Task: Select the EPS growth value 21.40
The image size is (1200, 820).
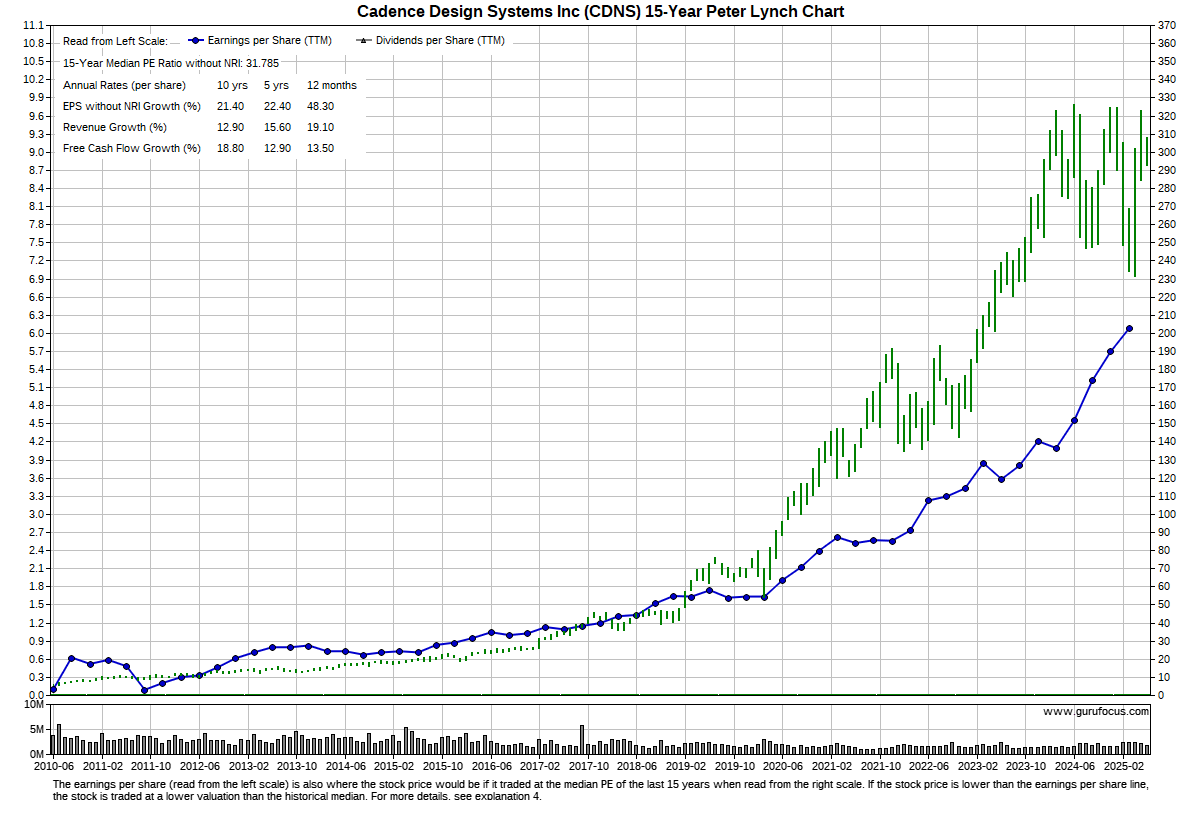Action: [x=231, y=106]
